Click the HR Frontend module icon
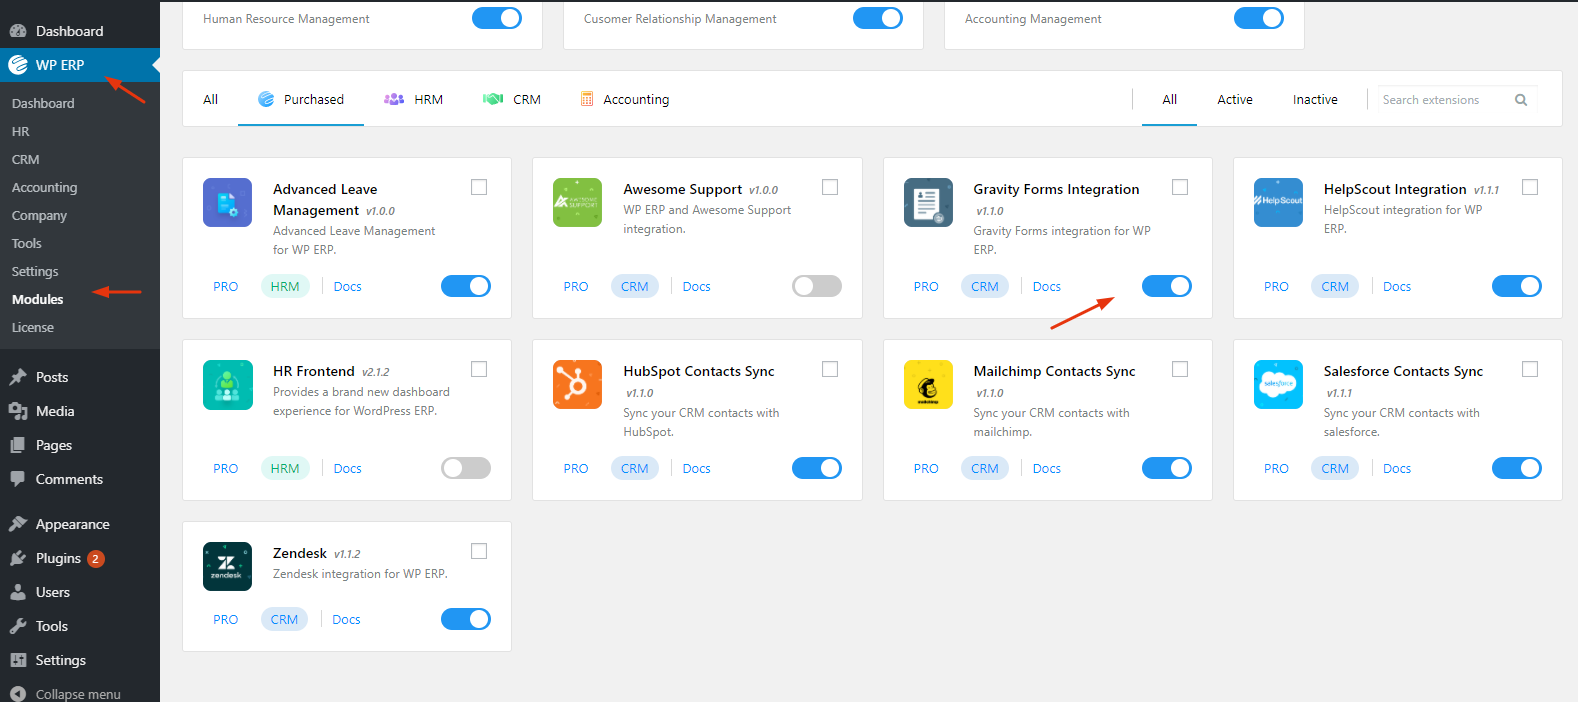Viewport: 1578px width, 702px height. (227, 384)
